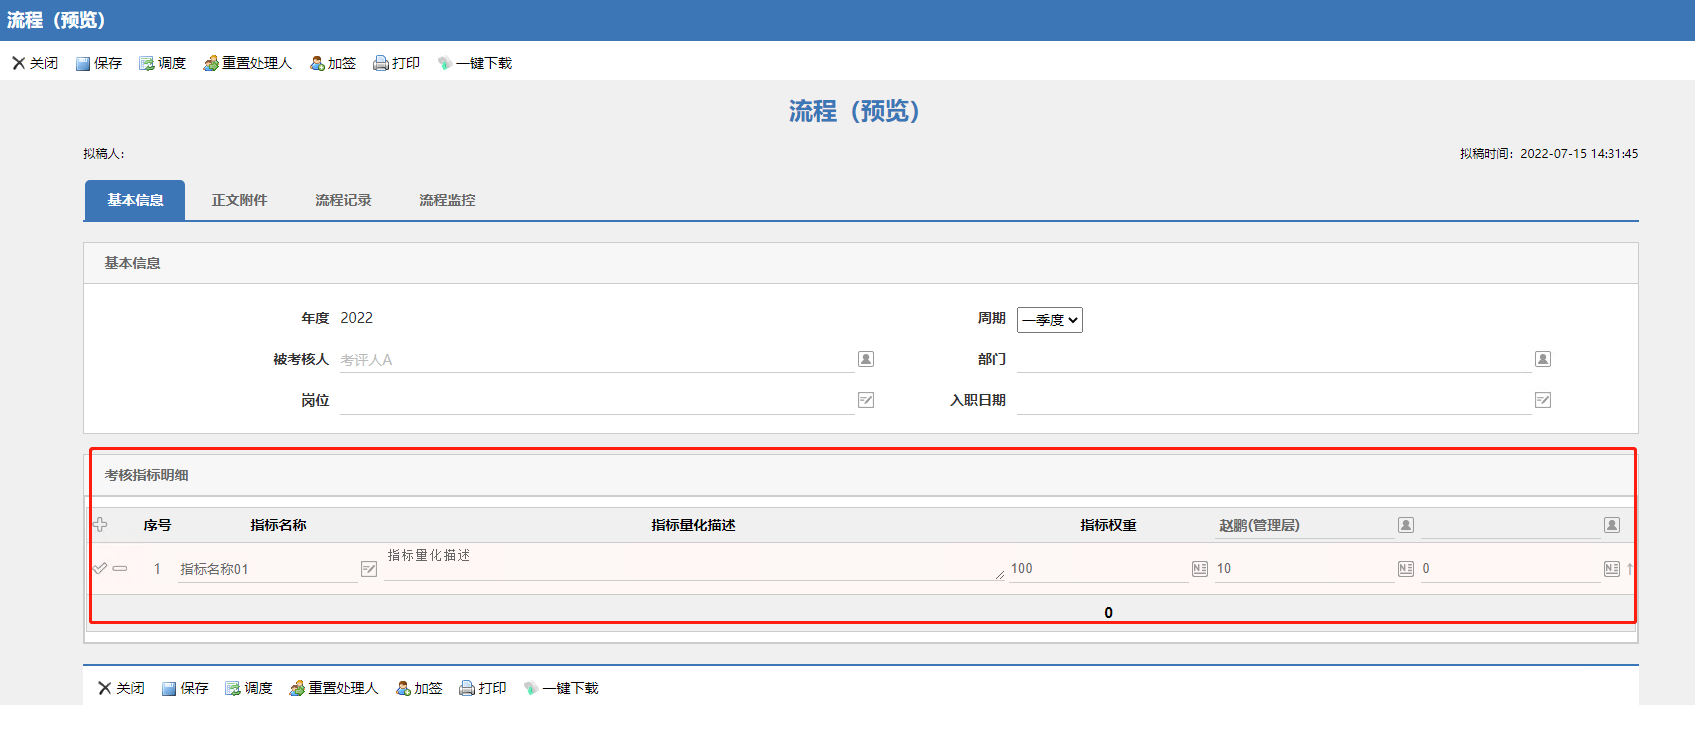Viewport: 1695px width, 729px height.
Task: Open the 正文附件 tab
Action: click(239, 200)
